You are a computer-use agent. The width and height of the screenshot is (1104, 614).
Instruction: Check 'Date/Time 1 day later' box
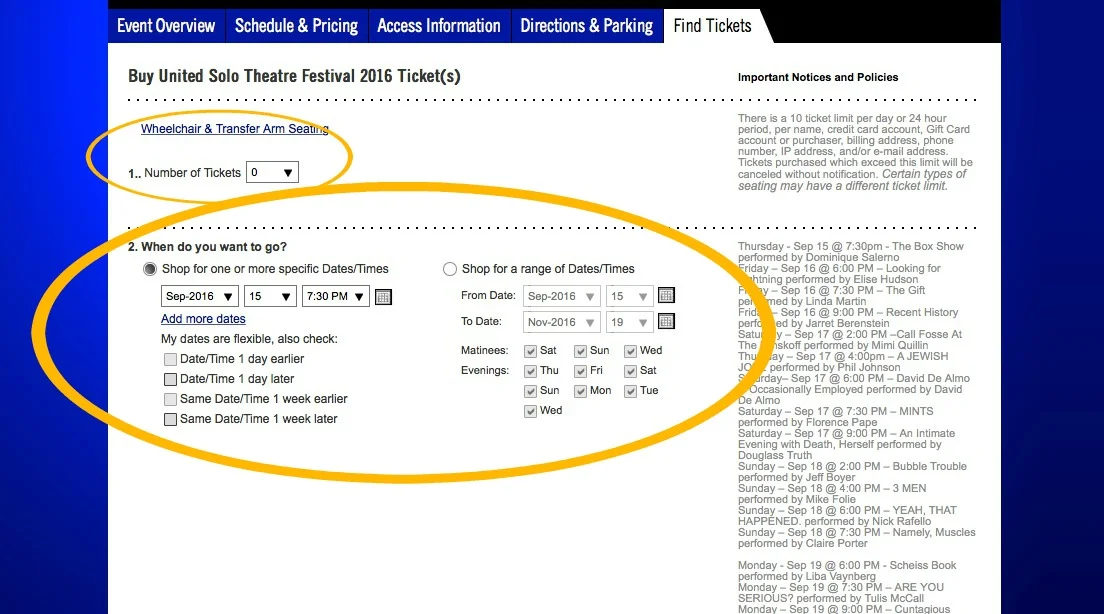click(x=170, y=379)
